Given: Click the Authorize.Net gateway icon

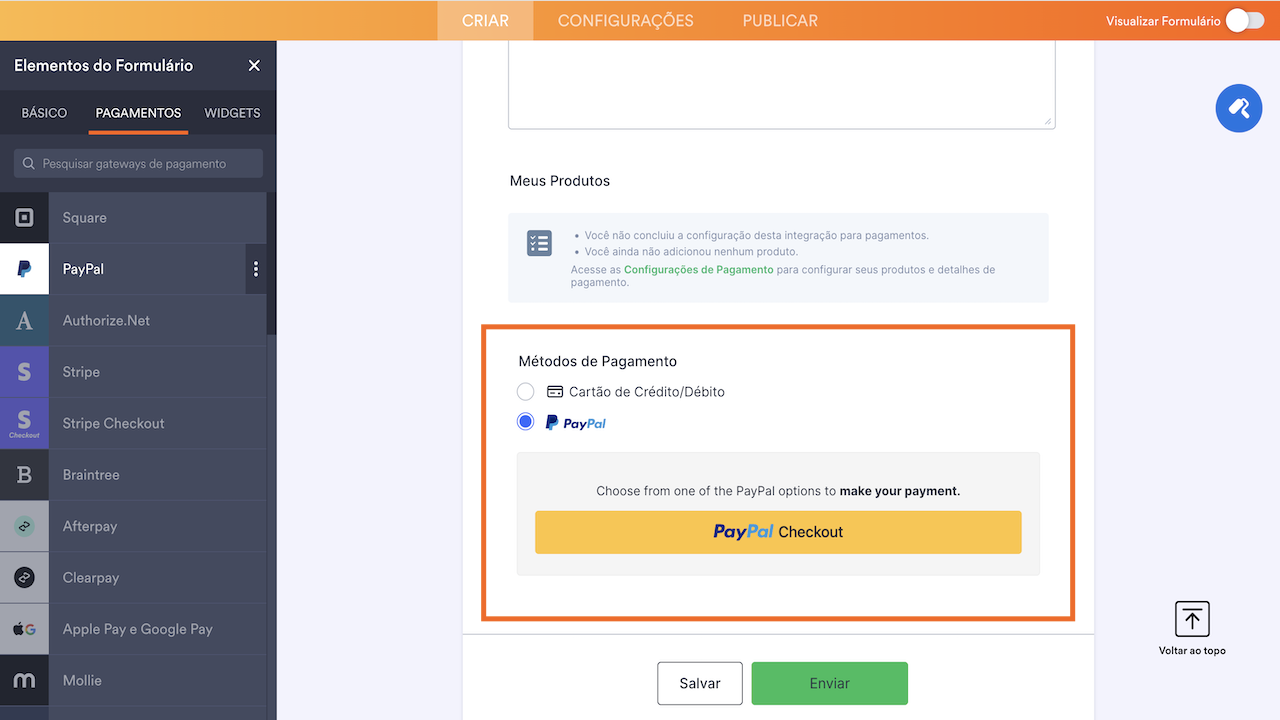Looking at the screenshot, I should tap(24, 321).
